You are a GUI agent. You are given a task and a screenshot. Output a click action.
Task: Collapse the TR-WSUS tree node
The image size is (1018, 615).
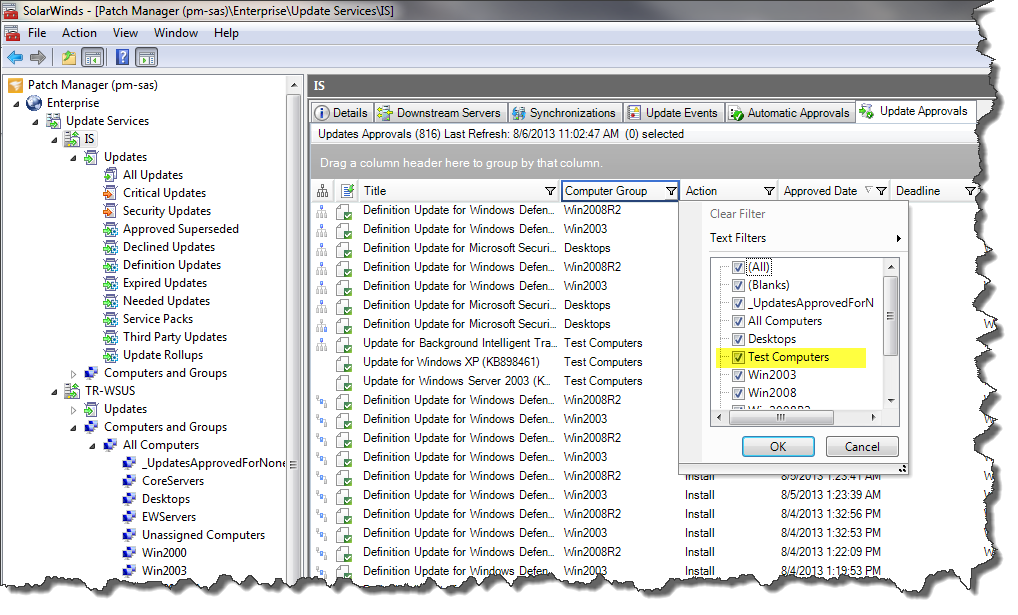click(x=55, y=392)
